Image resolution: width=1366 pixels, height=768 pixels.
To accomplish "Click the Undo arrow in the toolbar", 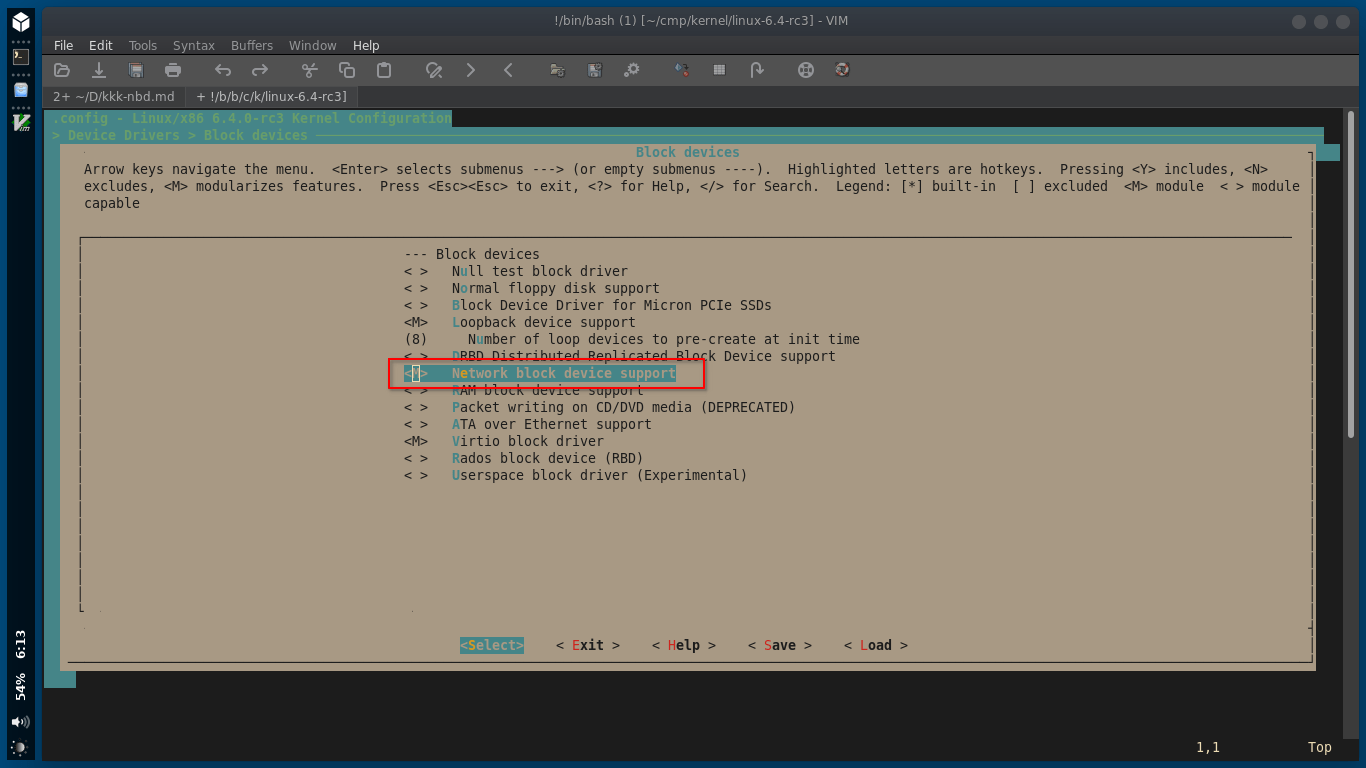I will [x=223, y=70].
